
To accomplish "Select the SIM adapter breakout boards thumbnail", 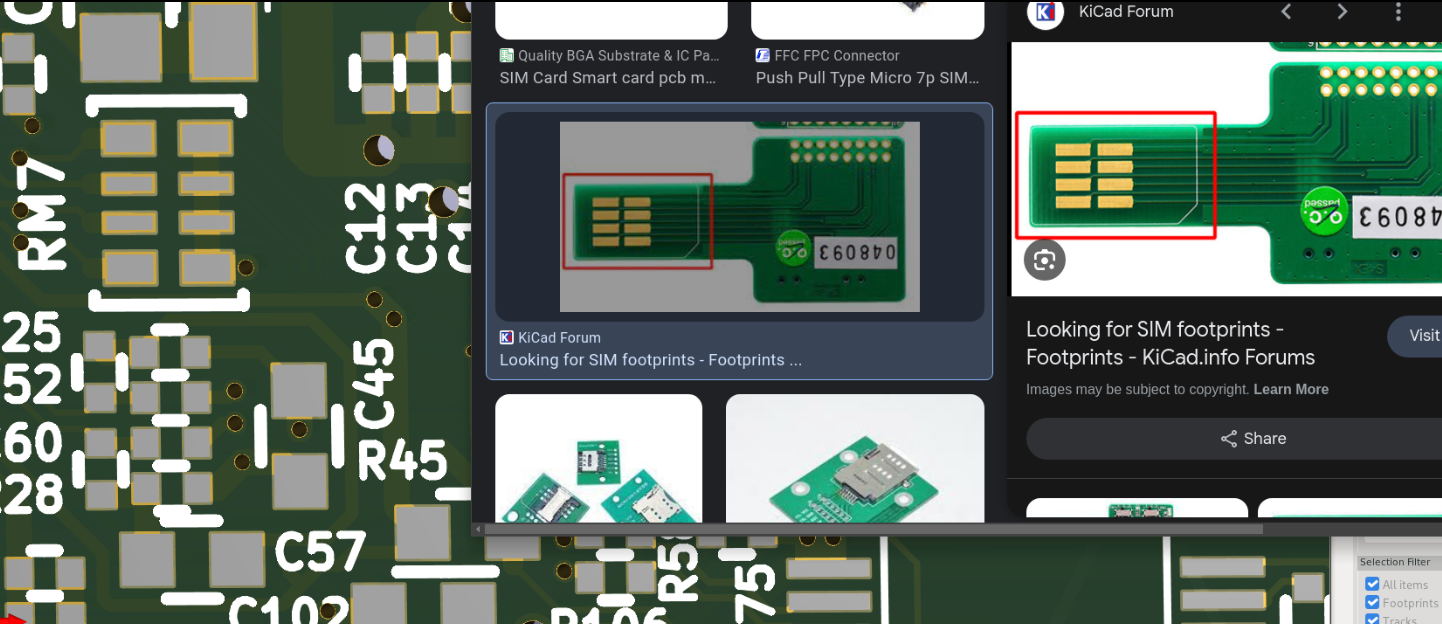I will (598, 458).
